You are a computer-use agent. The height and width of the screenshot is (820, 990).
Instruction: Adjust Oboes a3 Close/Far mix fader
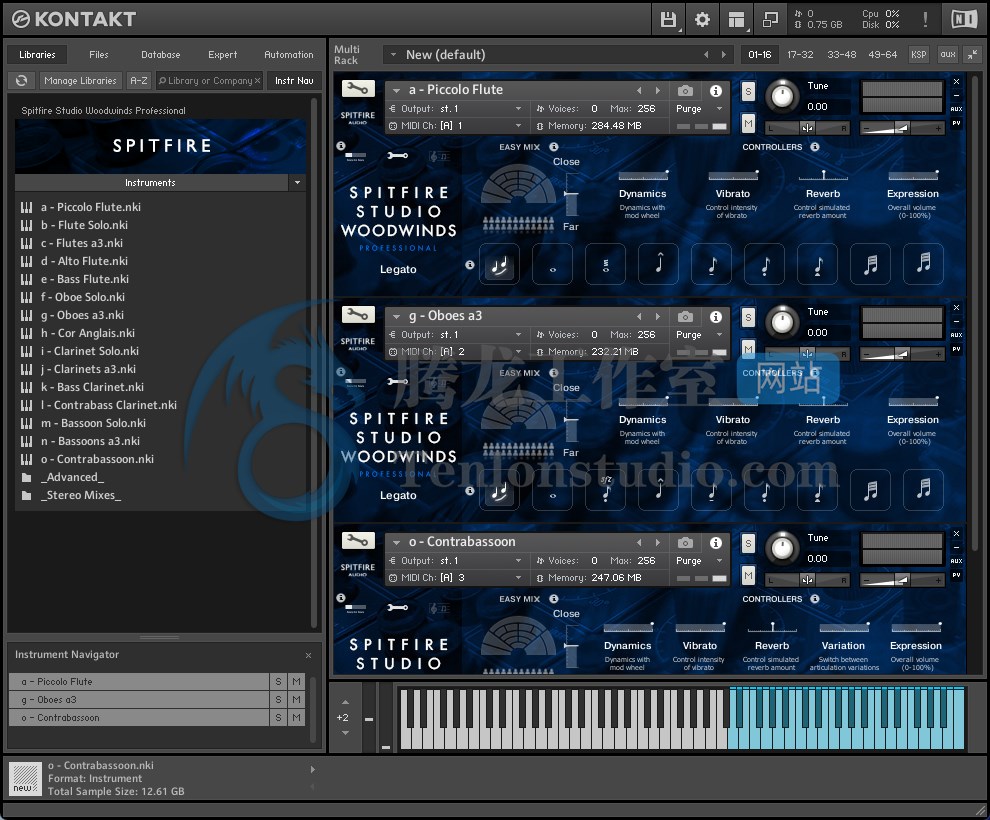tap(571, 420)
